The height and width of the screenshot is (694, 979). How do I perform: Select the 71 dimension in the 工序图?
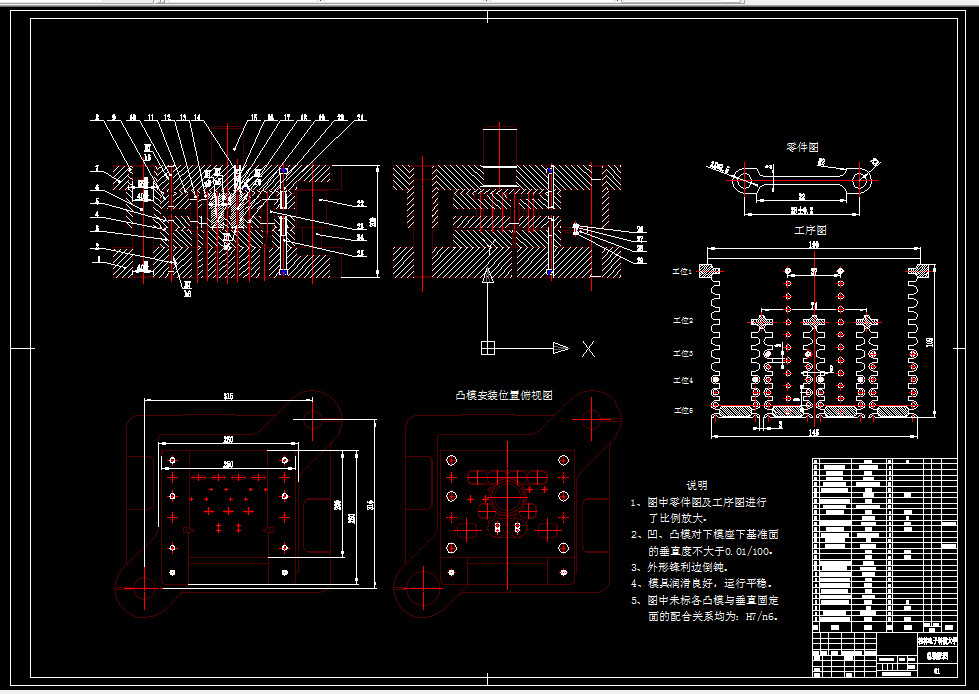(814, 305)
